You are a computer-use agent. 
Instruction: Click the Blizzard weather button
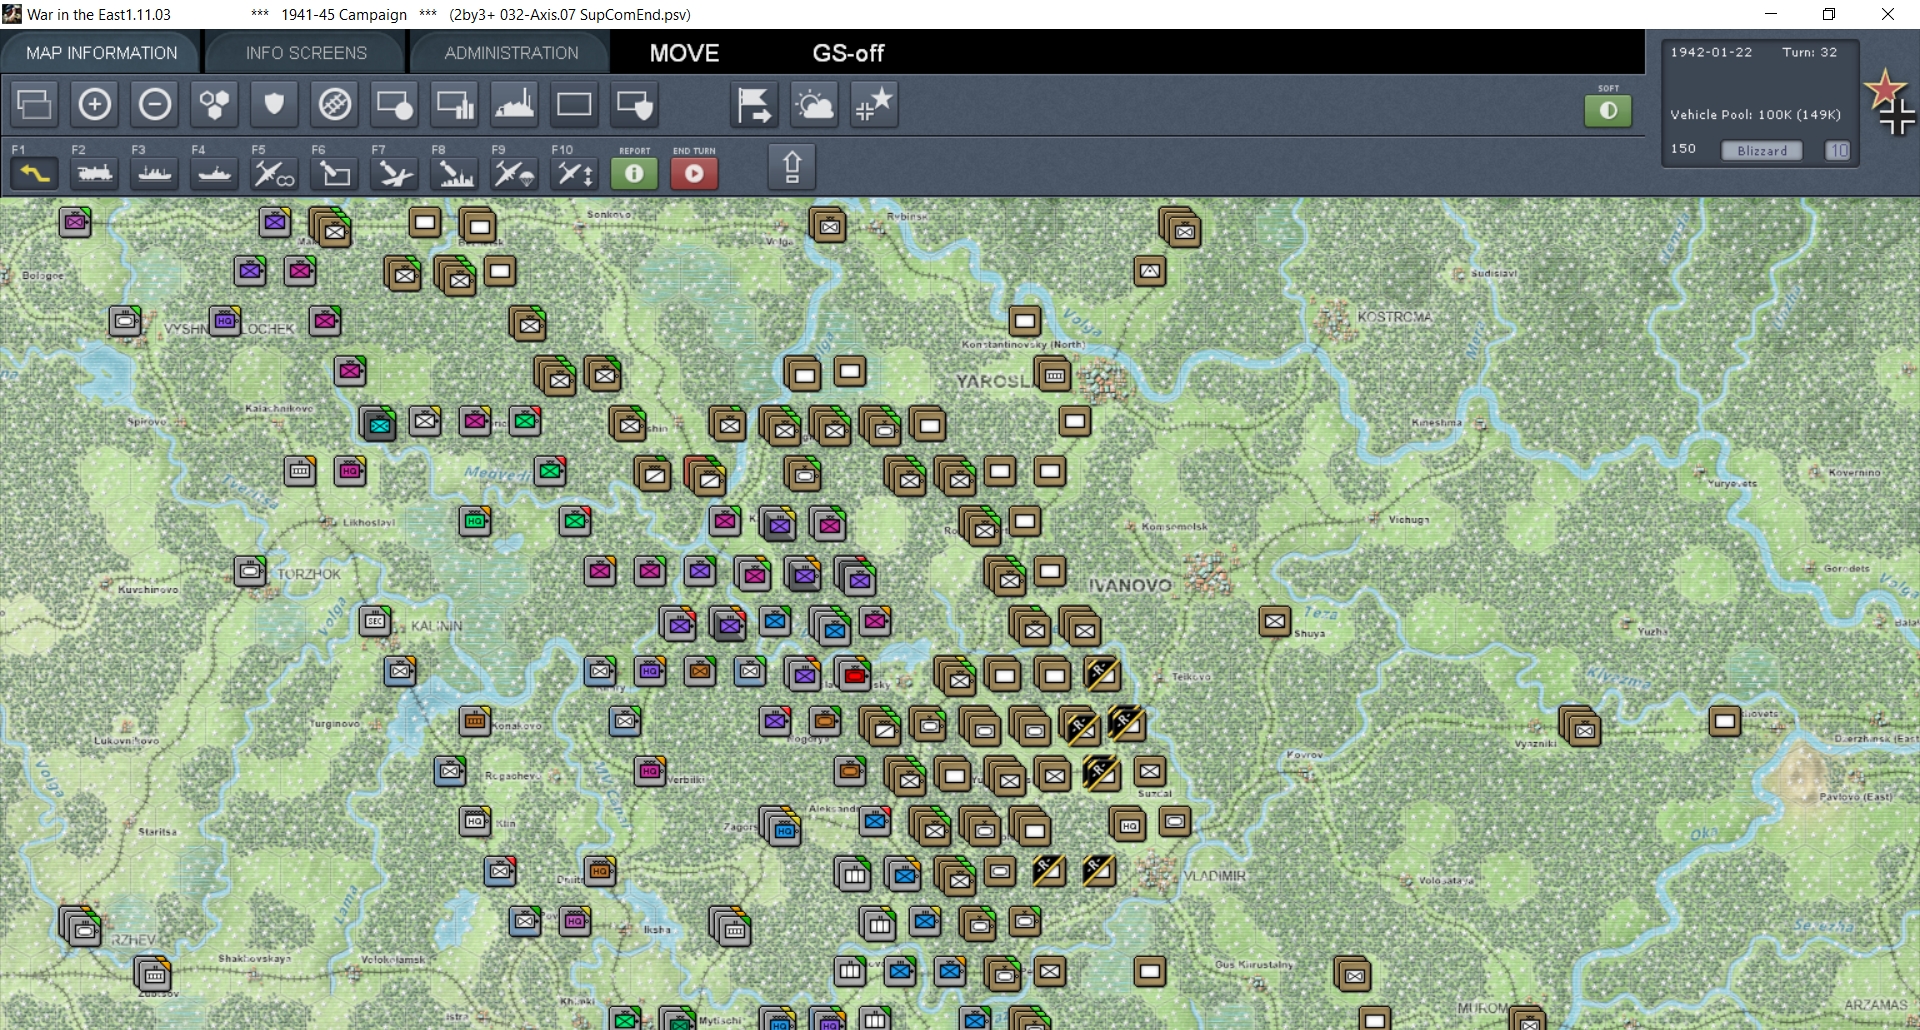click(1762, 150)
